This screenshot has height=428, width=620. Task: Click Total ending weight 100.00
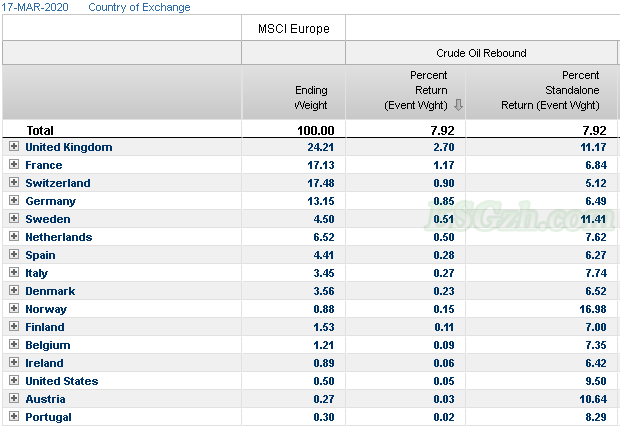(x=316, y=131)
